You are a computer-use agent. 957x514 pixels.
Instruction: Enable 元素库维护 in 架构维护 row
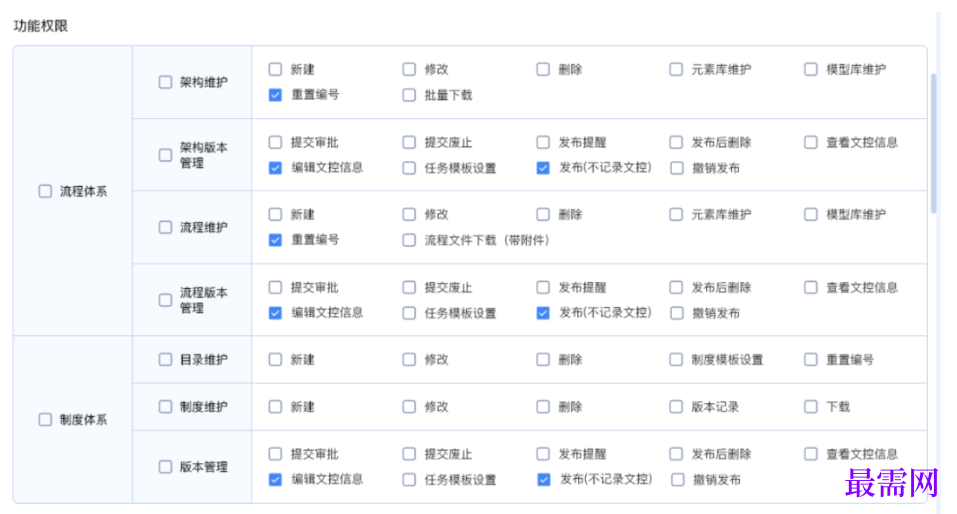click(x=676, y=69)
